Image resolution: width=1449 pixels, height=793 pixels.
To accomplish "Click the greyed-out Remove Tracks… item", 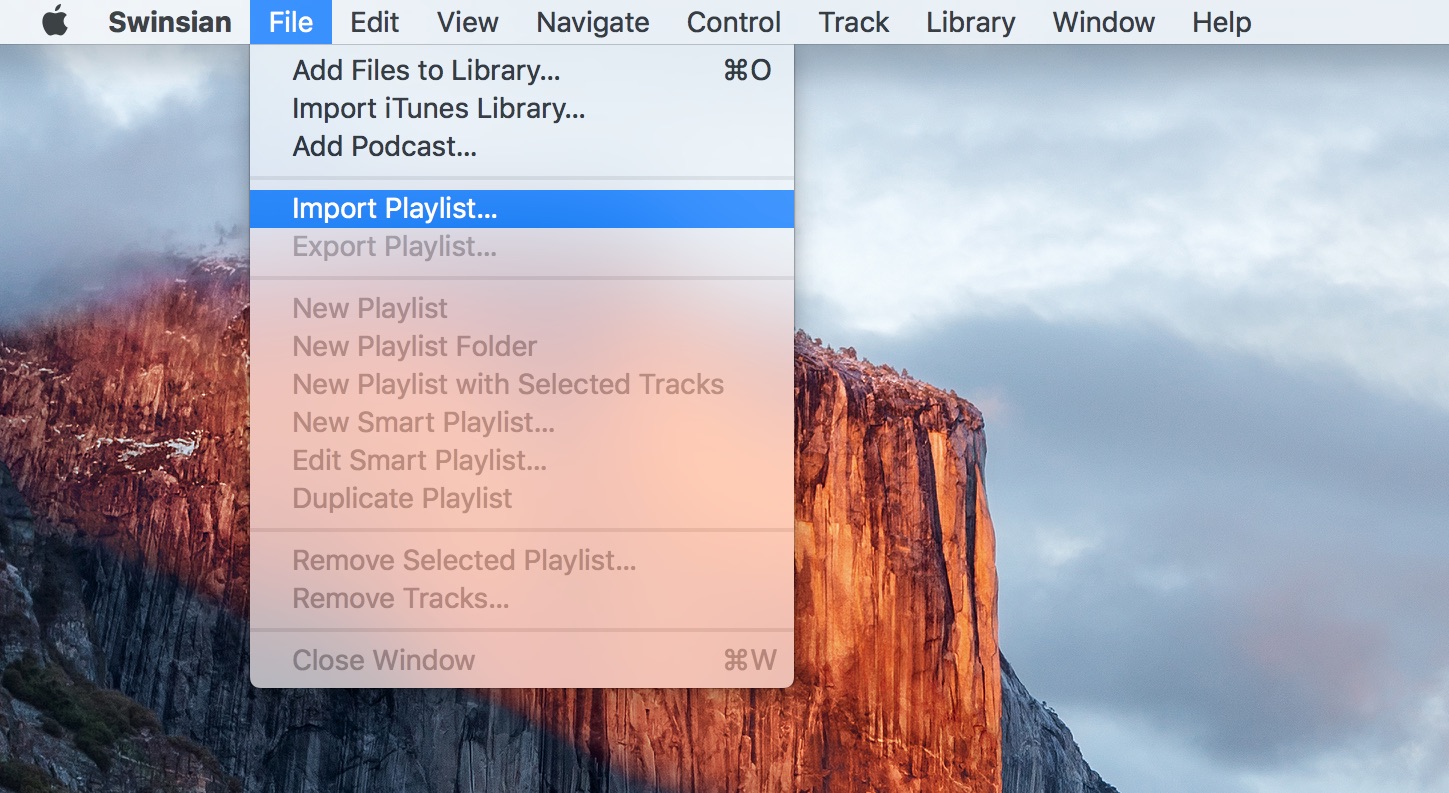I will pyautogui.click(x=522, y=598).
